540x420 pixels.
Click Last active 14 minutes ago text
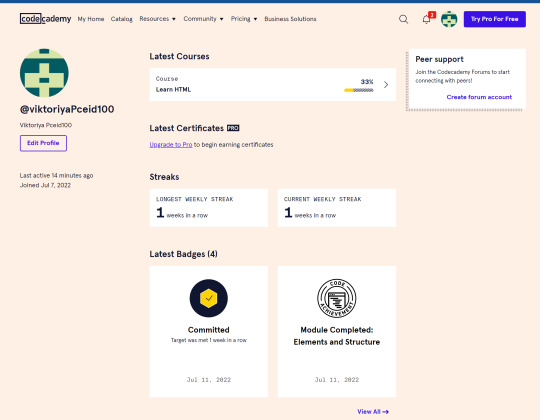click(x=56, y=176)
